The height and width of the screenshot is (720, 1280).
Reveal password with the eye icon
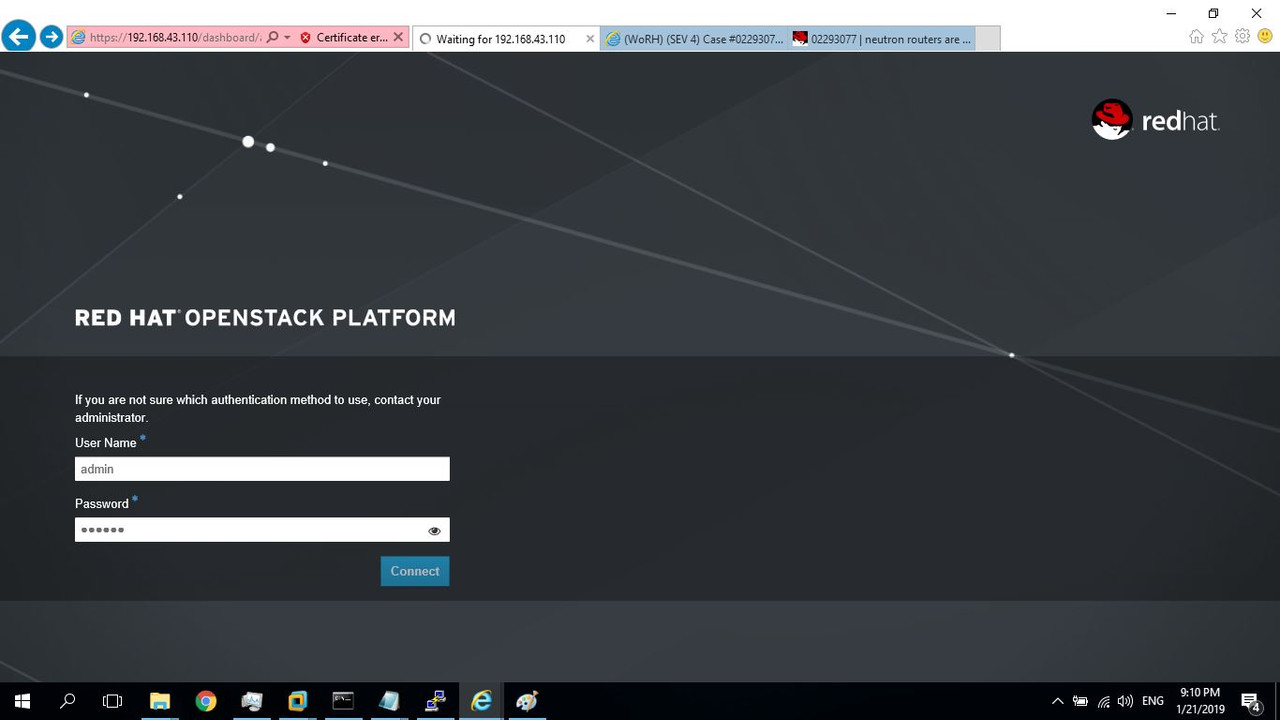434,531
